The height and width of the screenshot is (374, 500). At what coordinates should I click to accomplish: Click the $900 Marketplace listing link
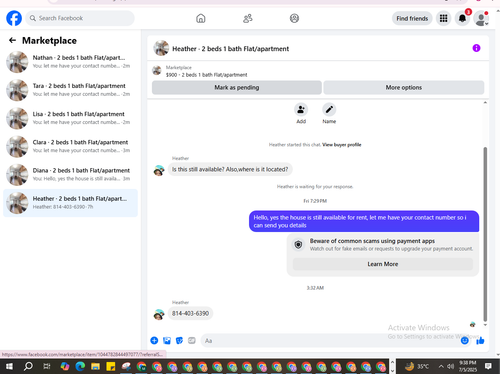(x=207, y=75)
